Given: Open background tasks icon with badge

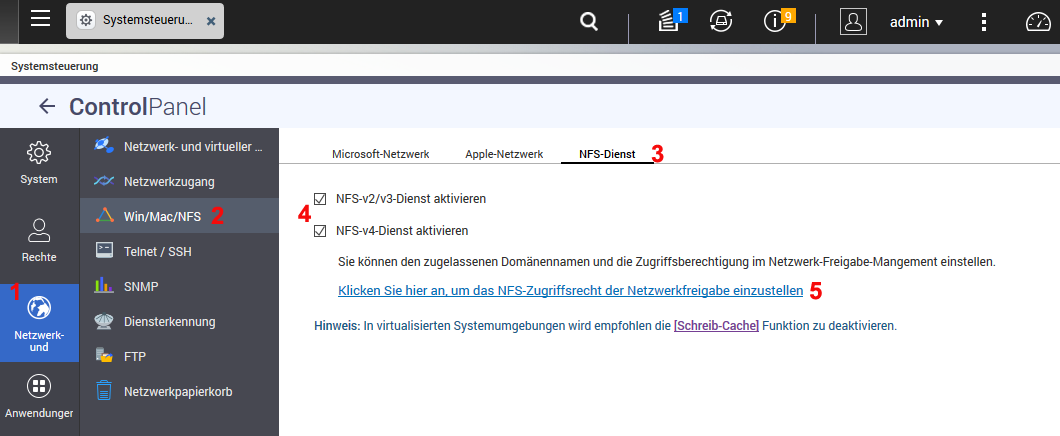Looking at the screenshot, I should pos(671,20).
